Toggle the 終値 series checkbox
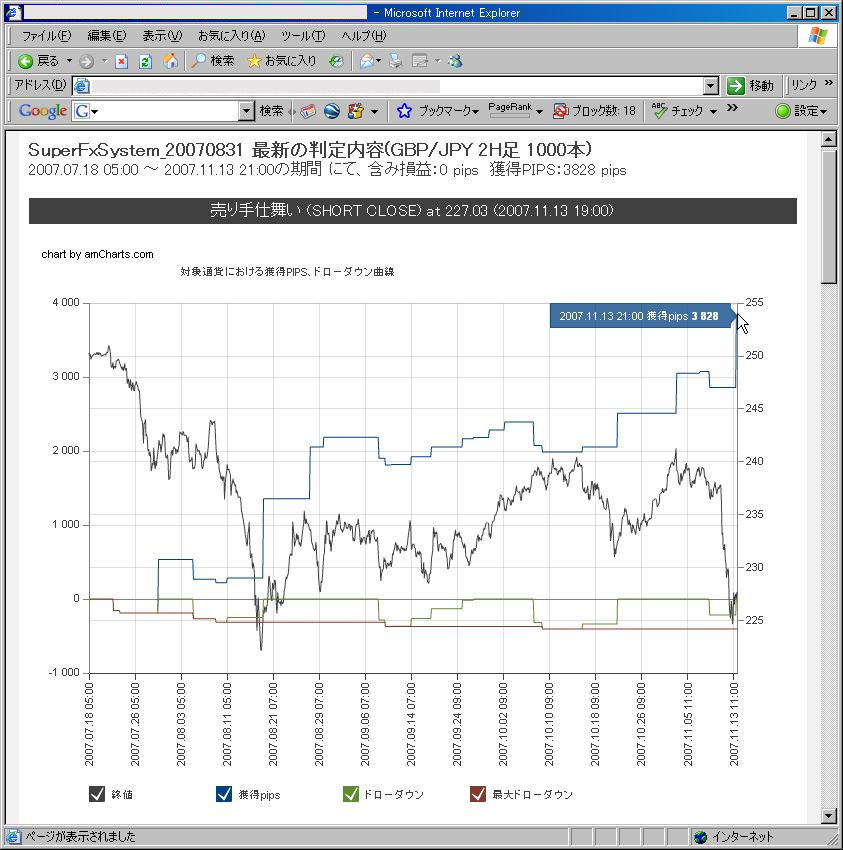The width and height of the screenshot is (843, 850). 97,794
